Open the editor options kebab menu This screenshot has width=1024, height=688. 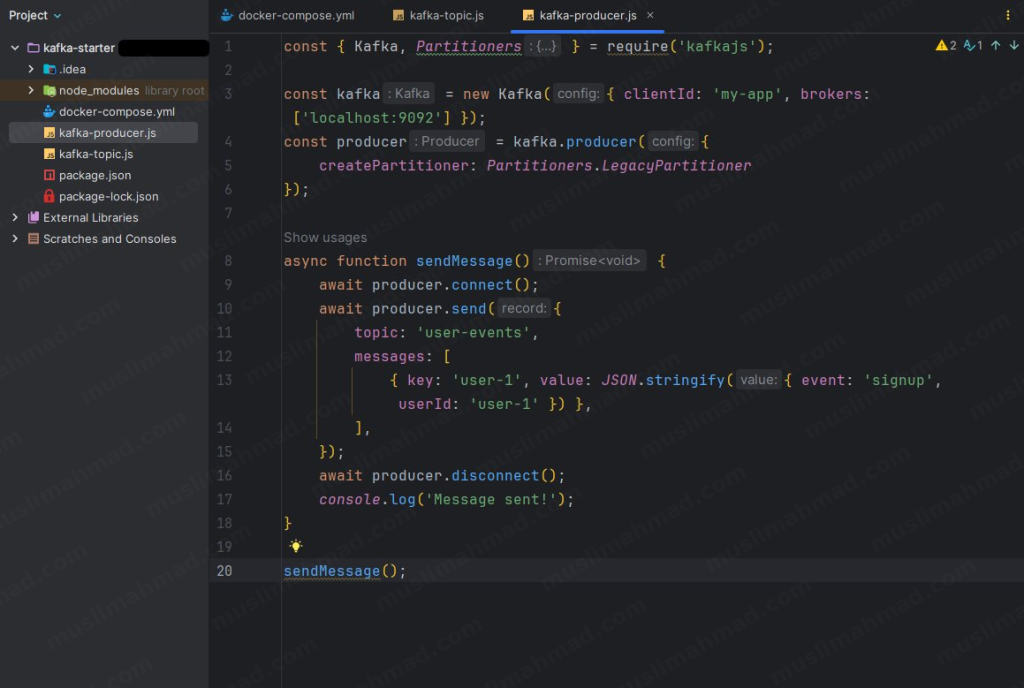pos(1007,15)
